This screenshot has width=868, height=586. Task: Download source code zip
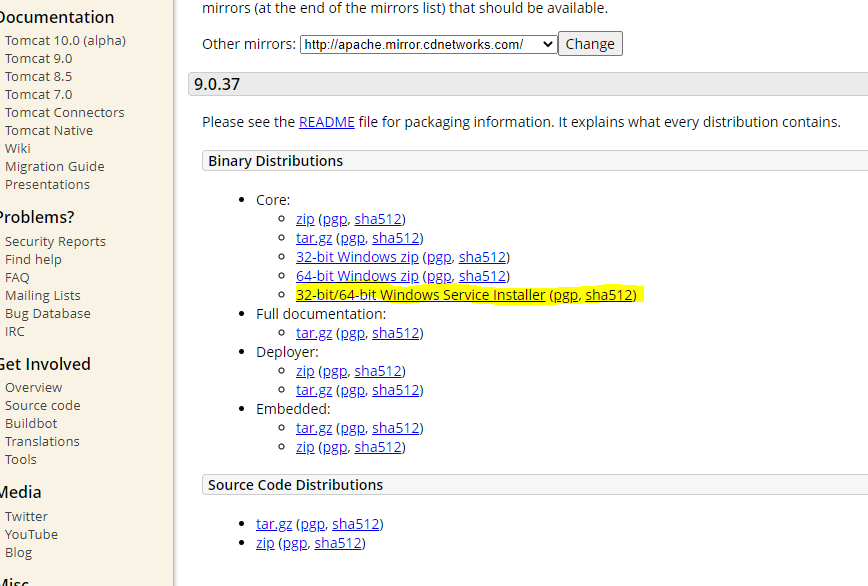tap(265, 543)
